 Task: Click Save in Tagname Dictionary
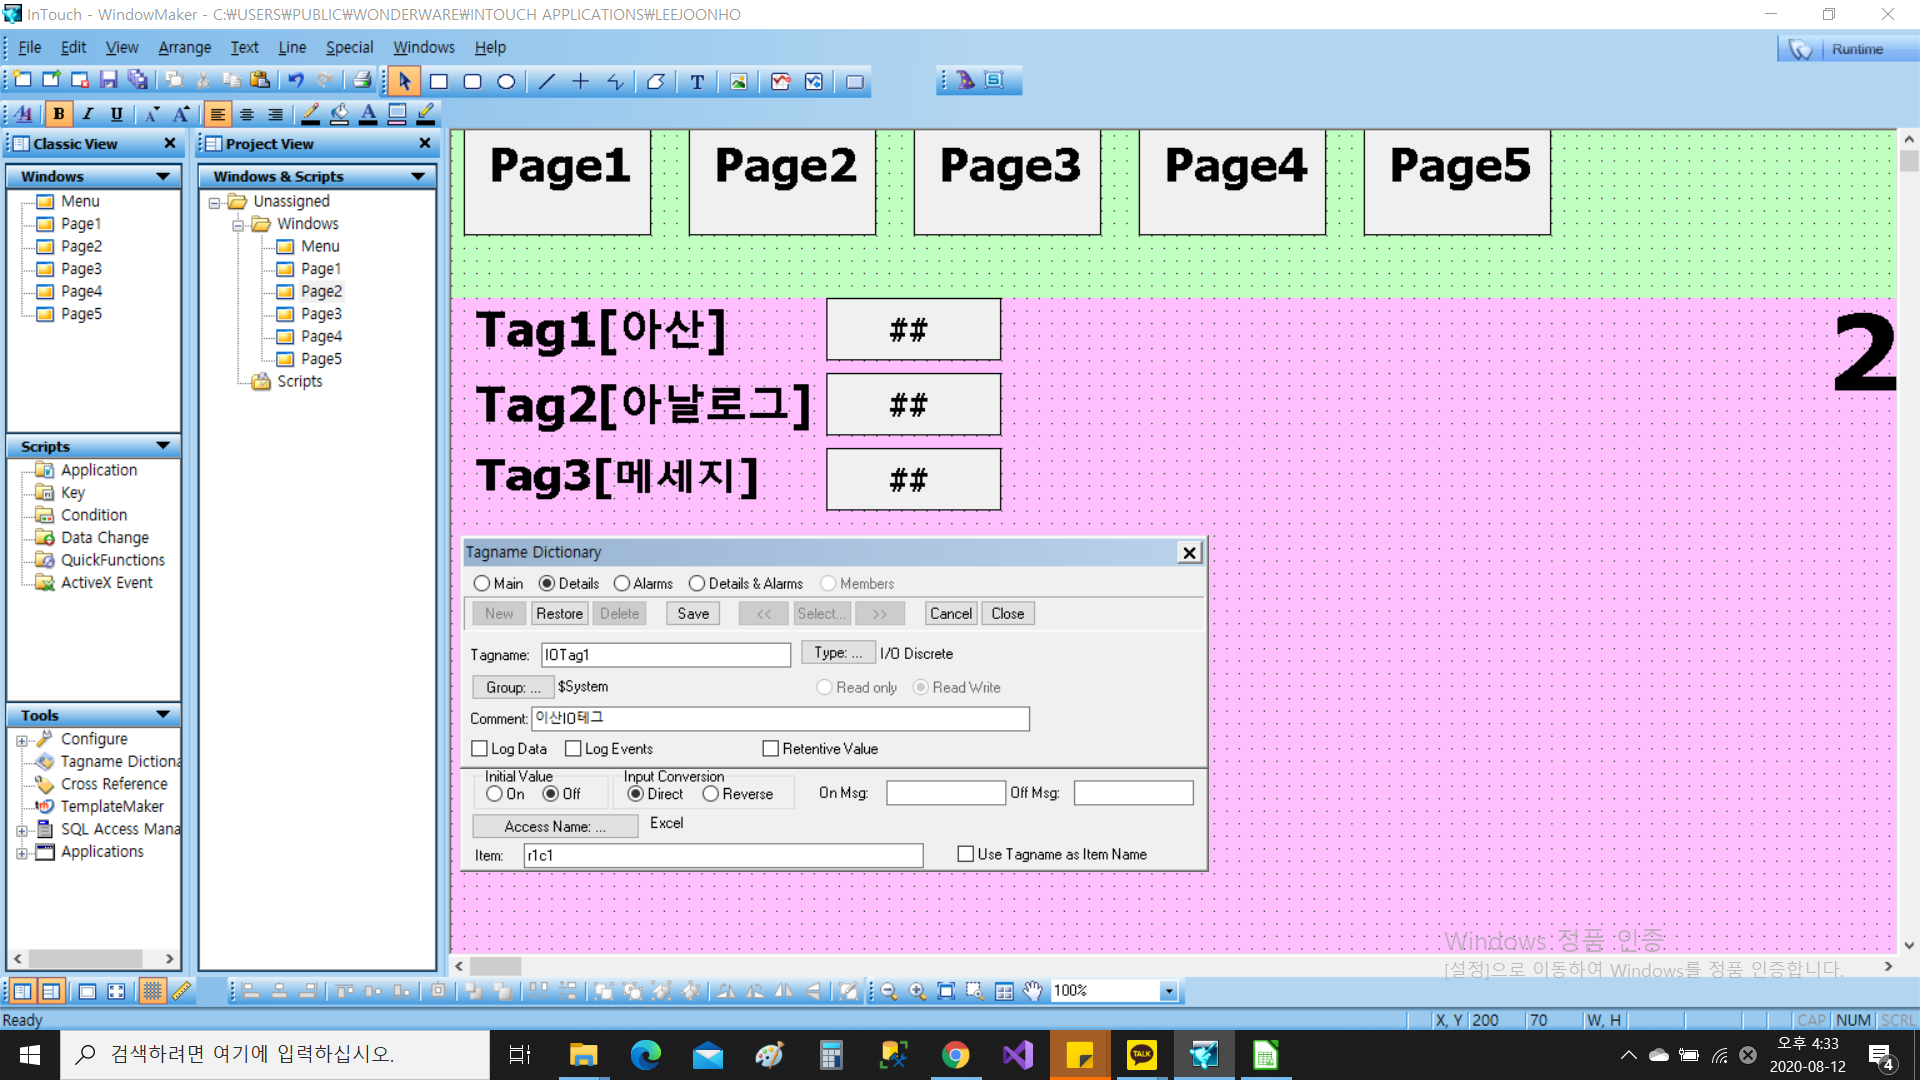tap(693, 614)
